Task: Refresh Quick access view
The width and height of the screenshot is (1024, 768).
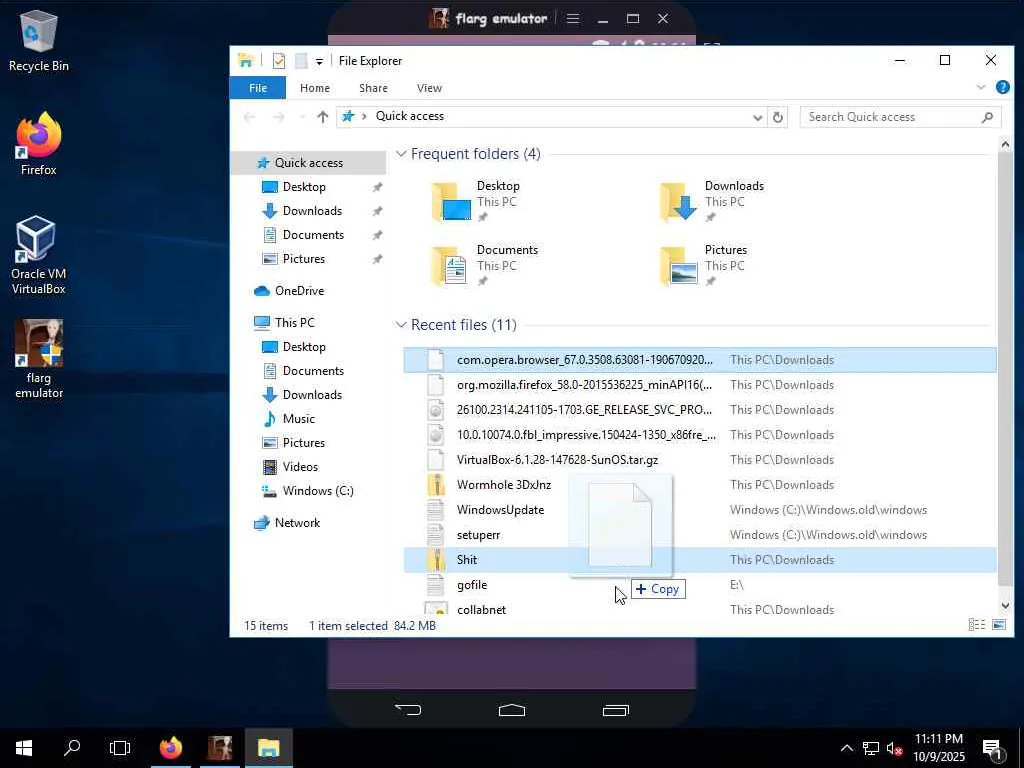Action: (x=777, y=118)
